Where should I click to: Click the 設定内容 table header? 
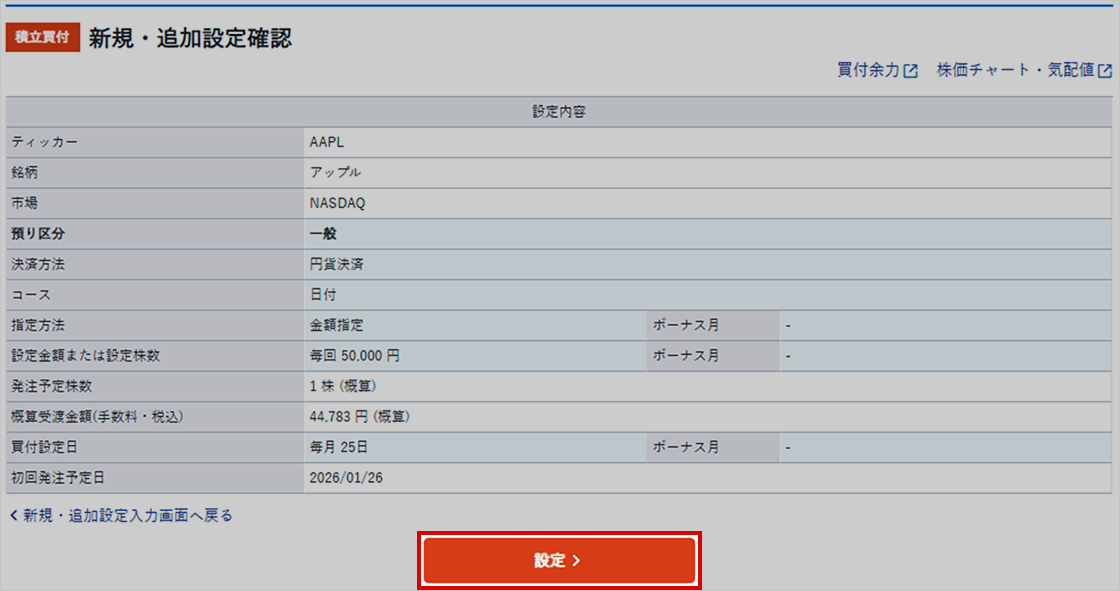[559, 112]
